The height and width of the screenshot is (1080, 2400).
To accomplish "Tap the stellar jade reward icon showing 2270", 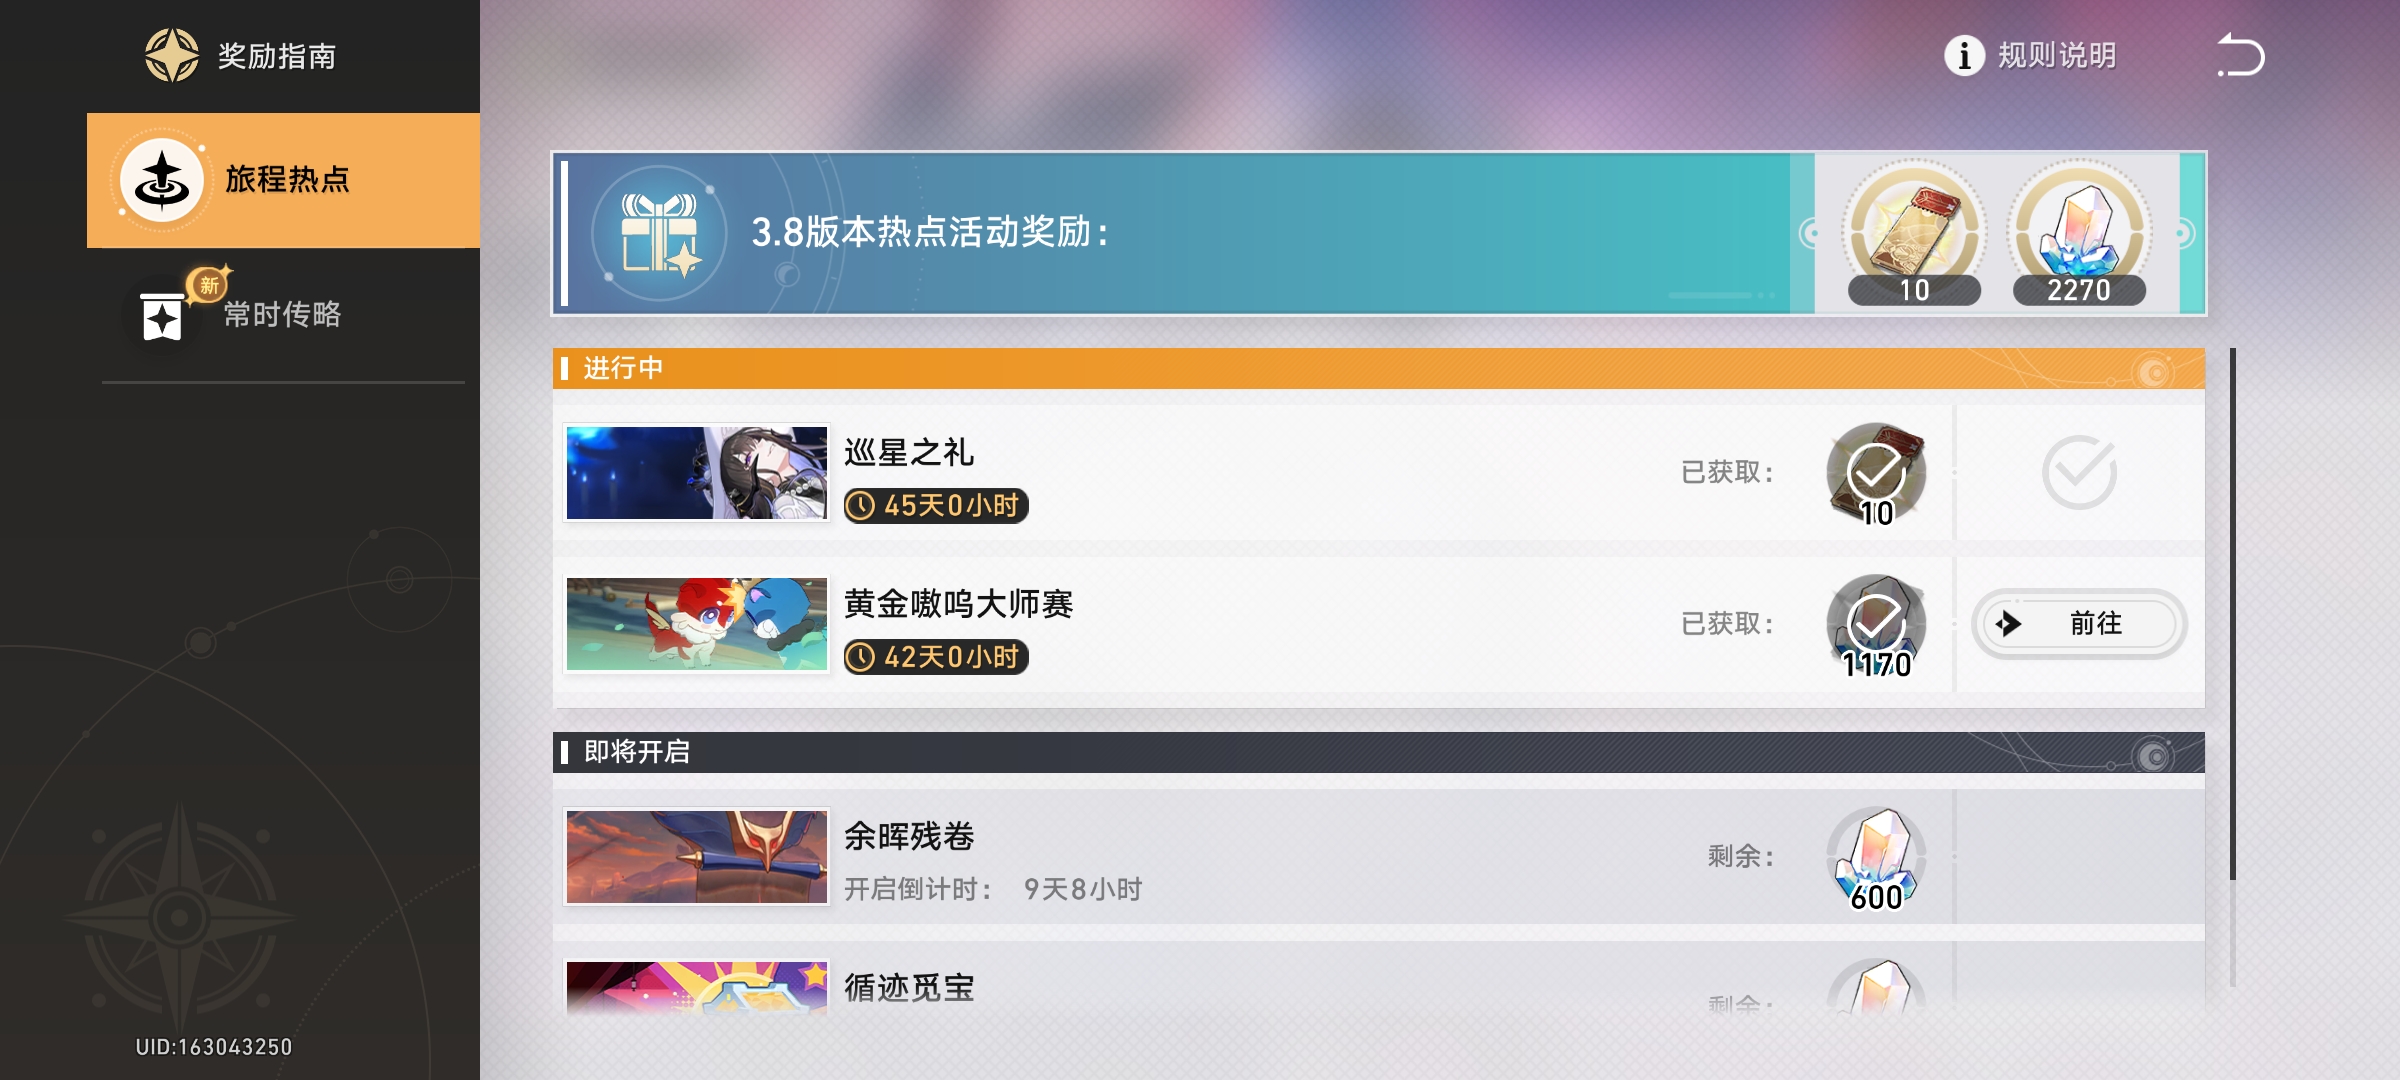I will 2079,233.
